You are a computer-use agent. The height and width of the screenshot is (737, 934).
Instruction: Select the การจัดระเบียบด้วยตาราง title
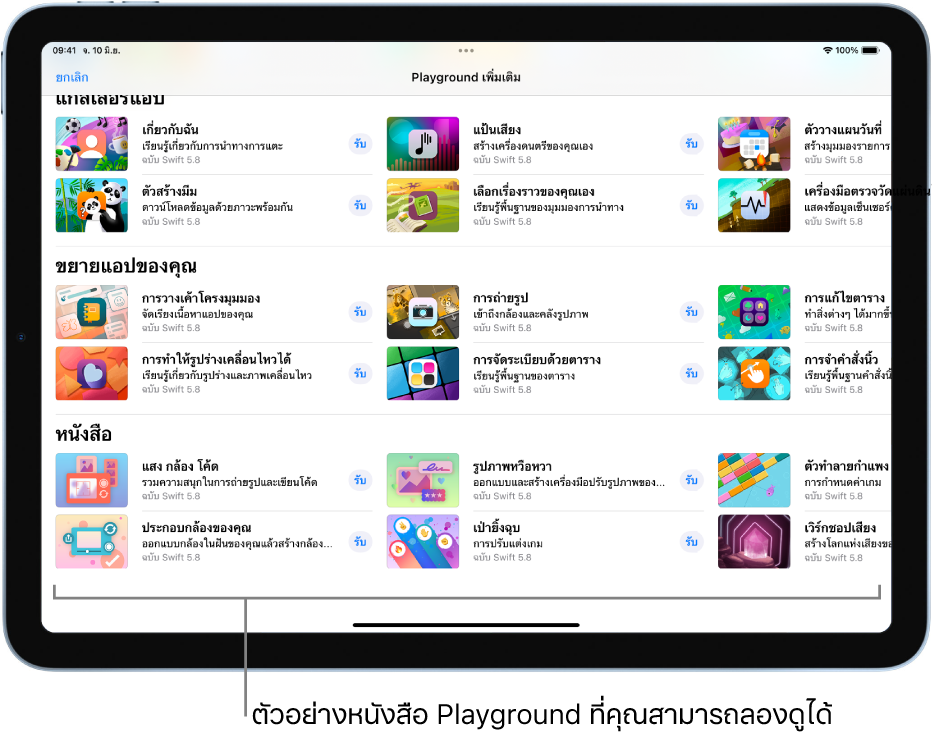tap(537, 359)
